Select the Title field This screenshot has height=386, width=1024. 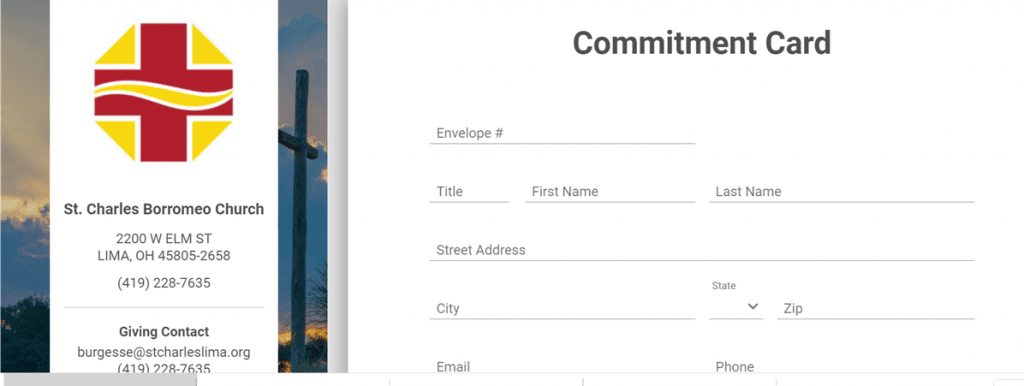pos(469,191)
